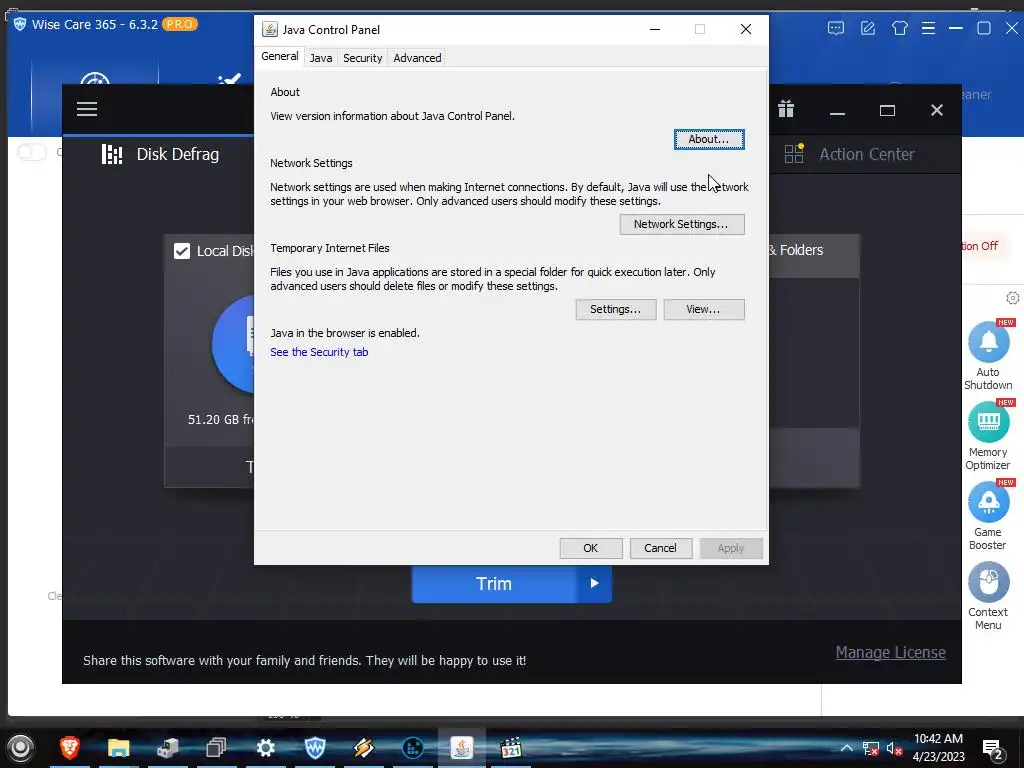
Task: Open Task View on taskbar
Action: [216, 747]
